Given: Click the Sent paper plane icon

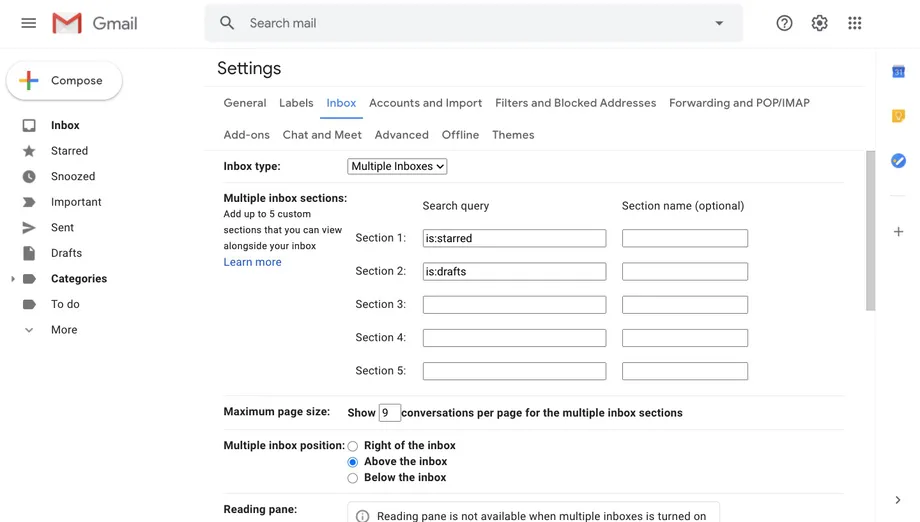Looking at the screenshot, I should click(x=29, y=228).
